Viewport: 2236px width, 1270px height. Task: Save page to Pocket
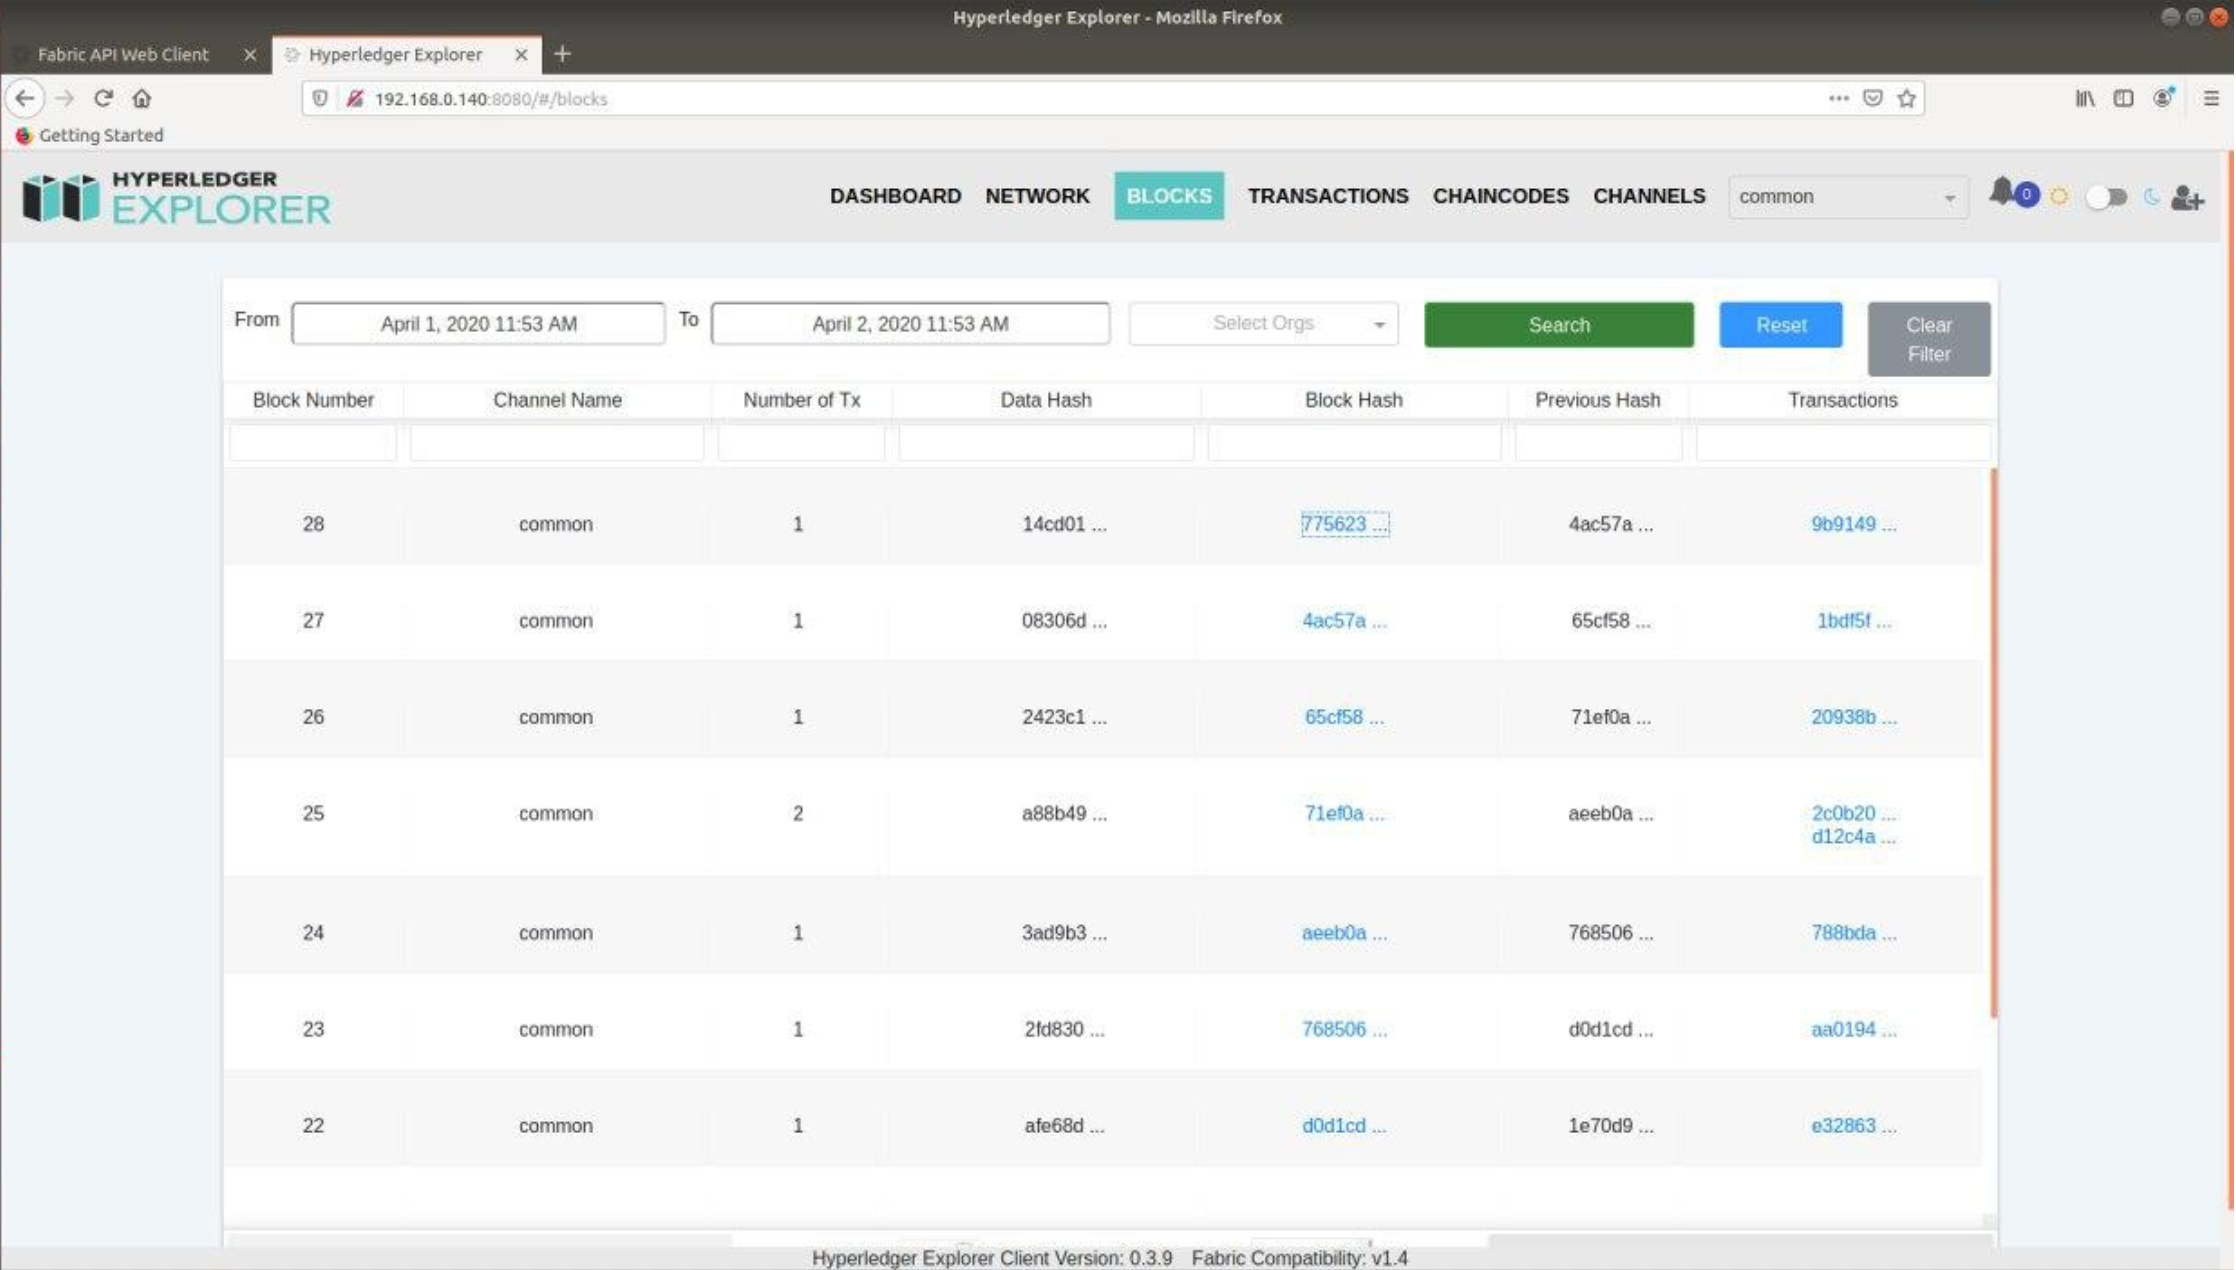pyautogui.click(x=1873, y=98)
